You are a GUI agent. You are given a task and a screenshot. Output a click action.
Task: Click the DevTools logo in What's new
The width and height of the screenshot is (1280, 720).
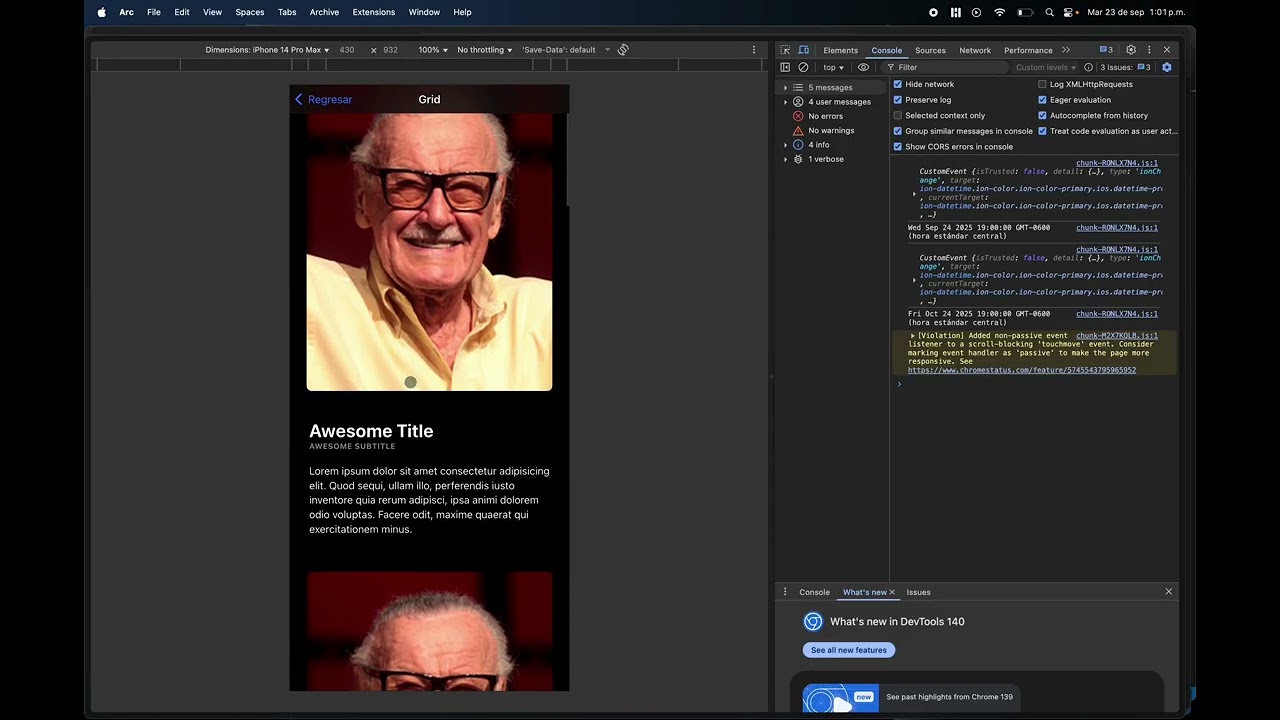click(813, 622)
